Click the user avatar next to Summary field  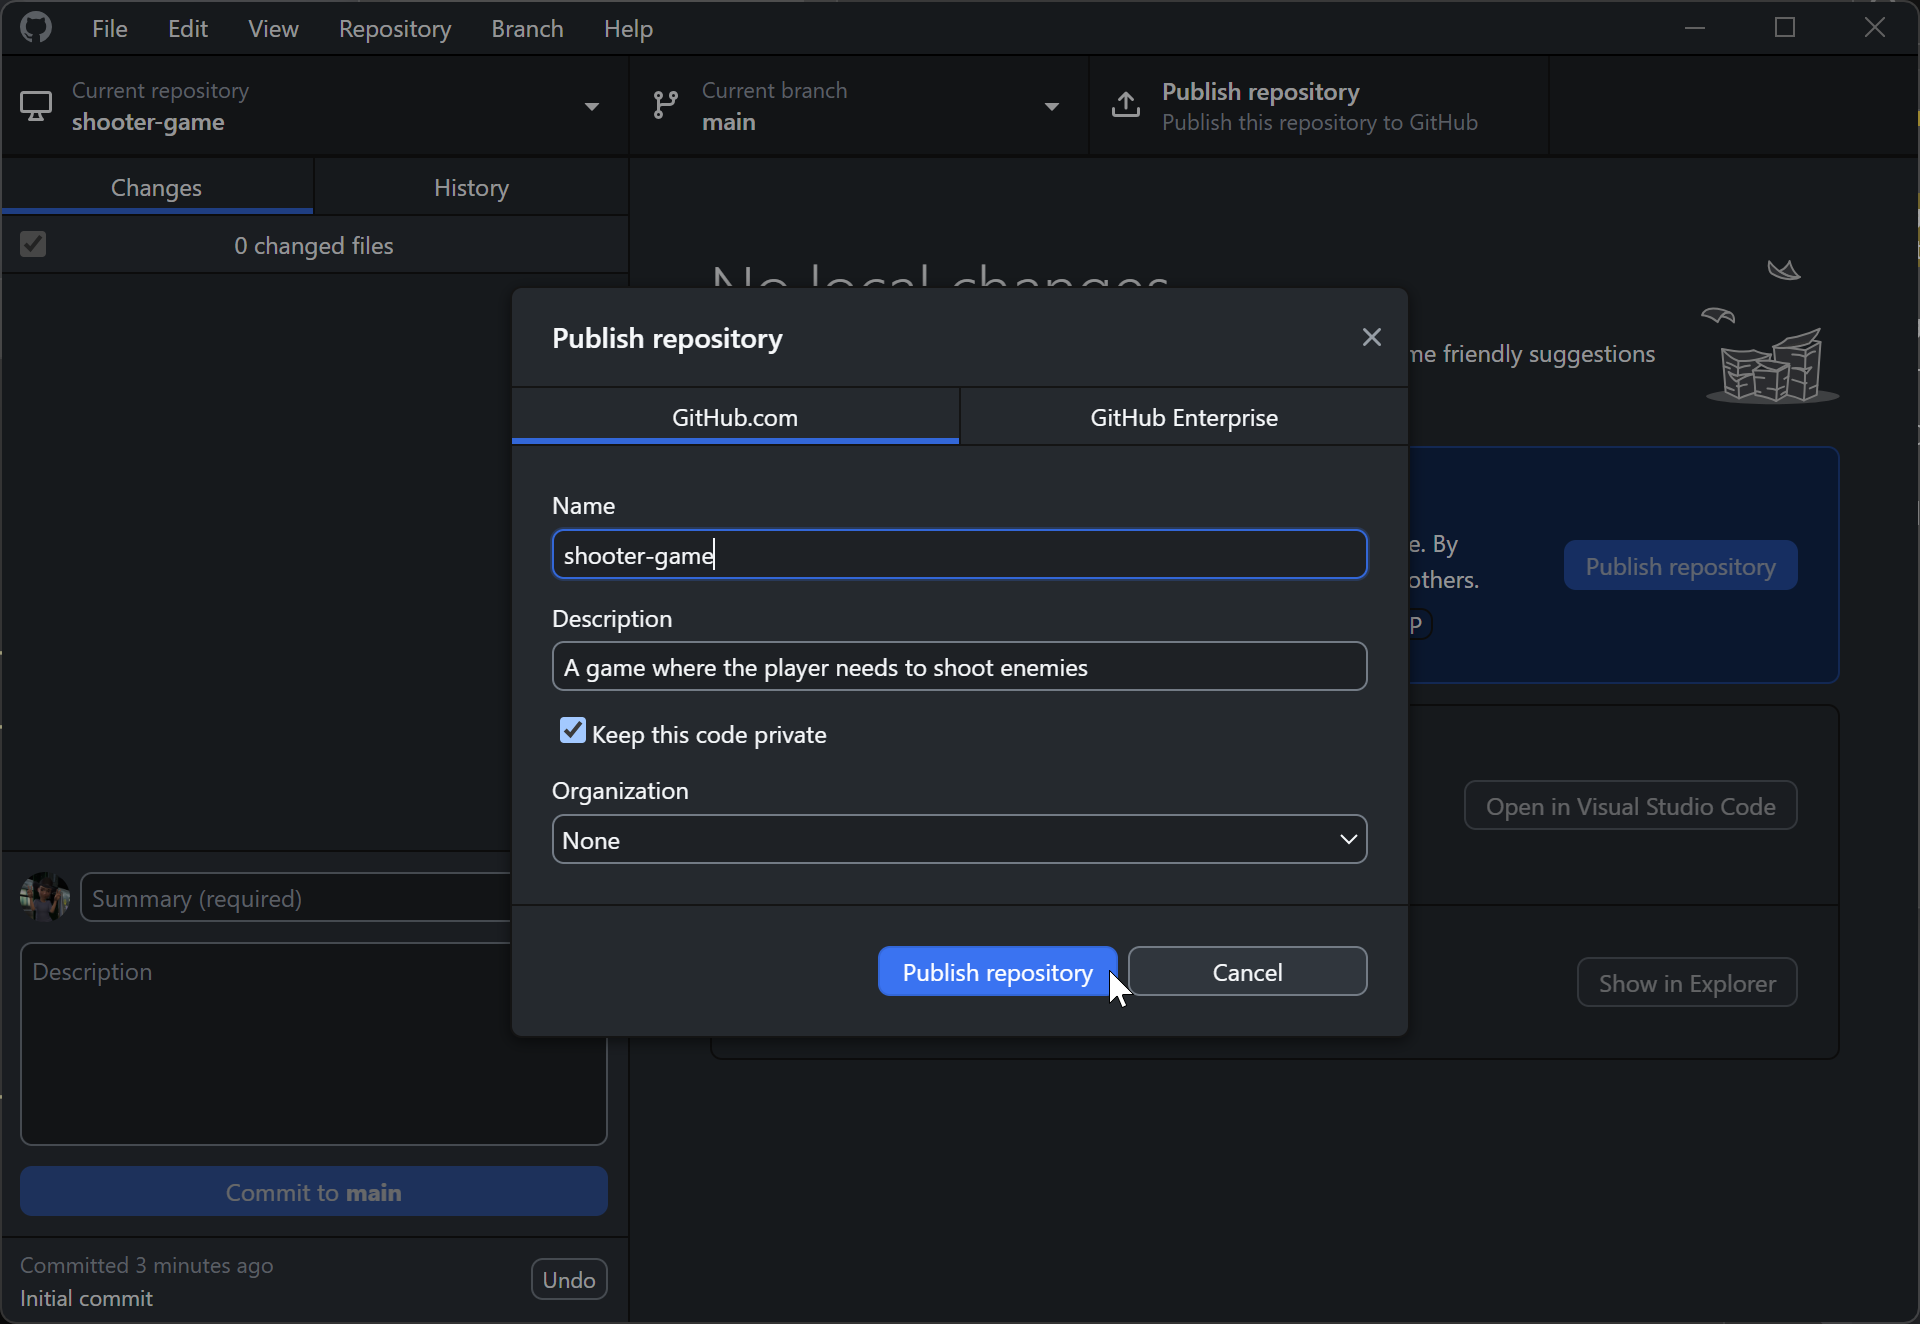coord(45,897)
